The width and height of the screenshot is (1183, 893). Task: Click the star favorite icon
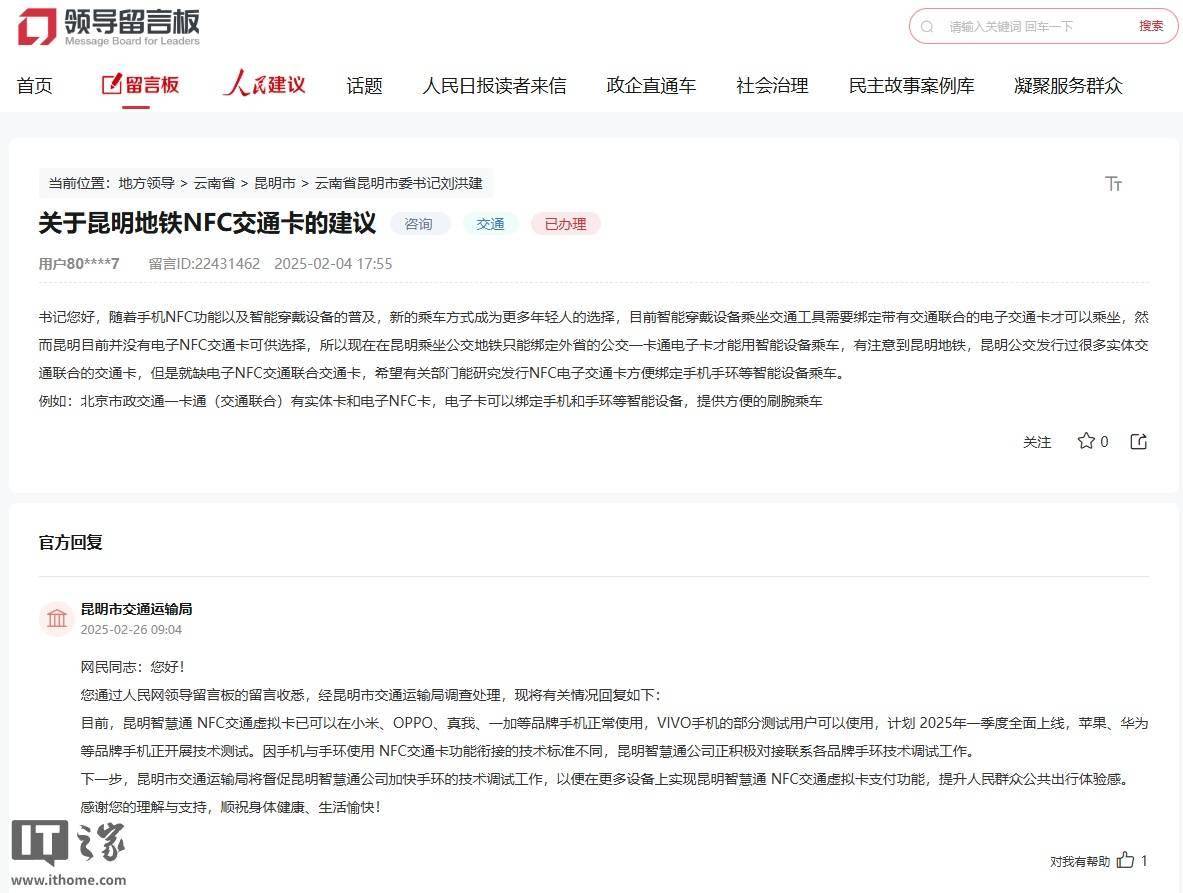tap(1086, 441)
